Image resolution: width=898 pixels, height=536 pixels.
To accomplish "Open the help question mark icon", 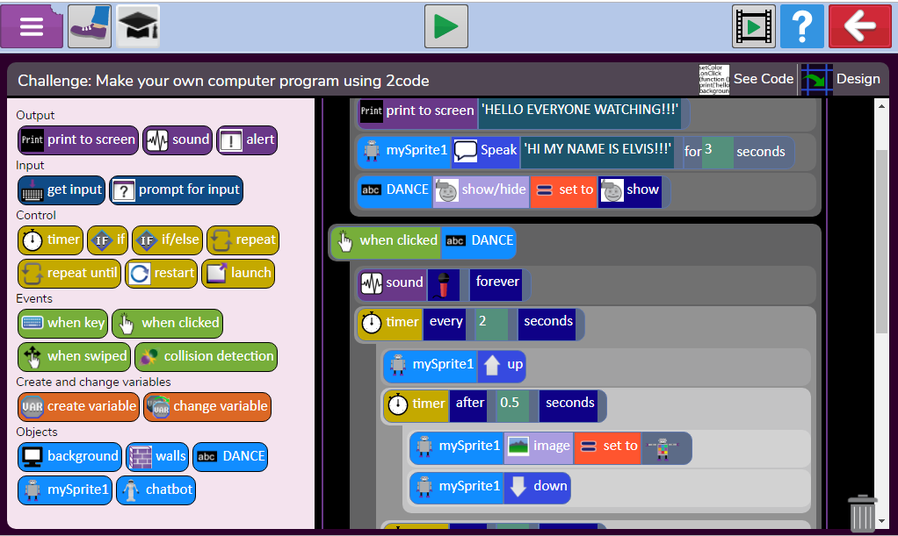I will [x=801, y=26].
